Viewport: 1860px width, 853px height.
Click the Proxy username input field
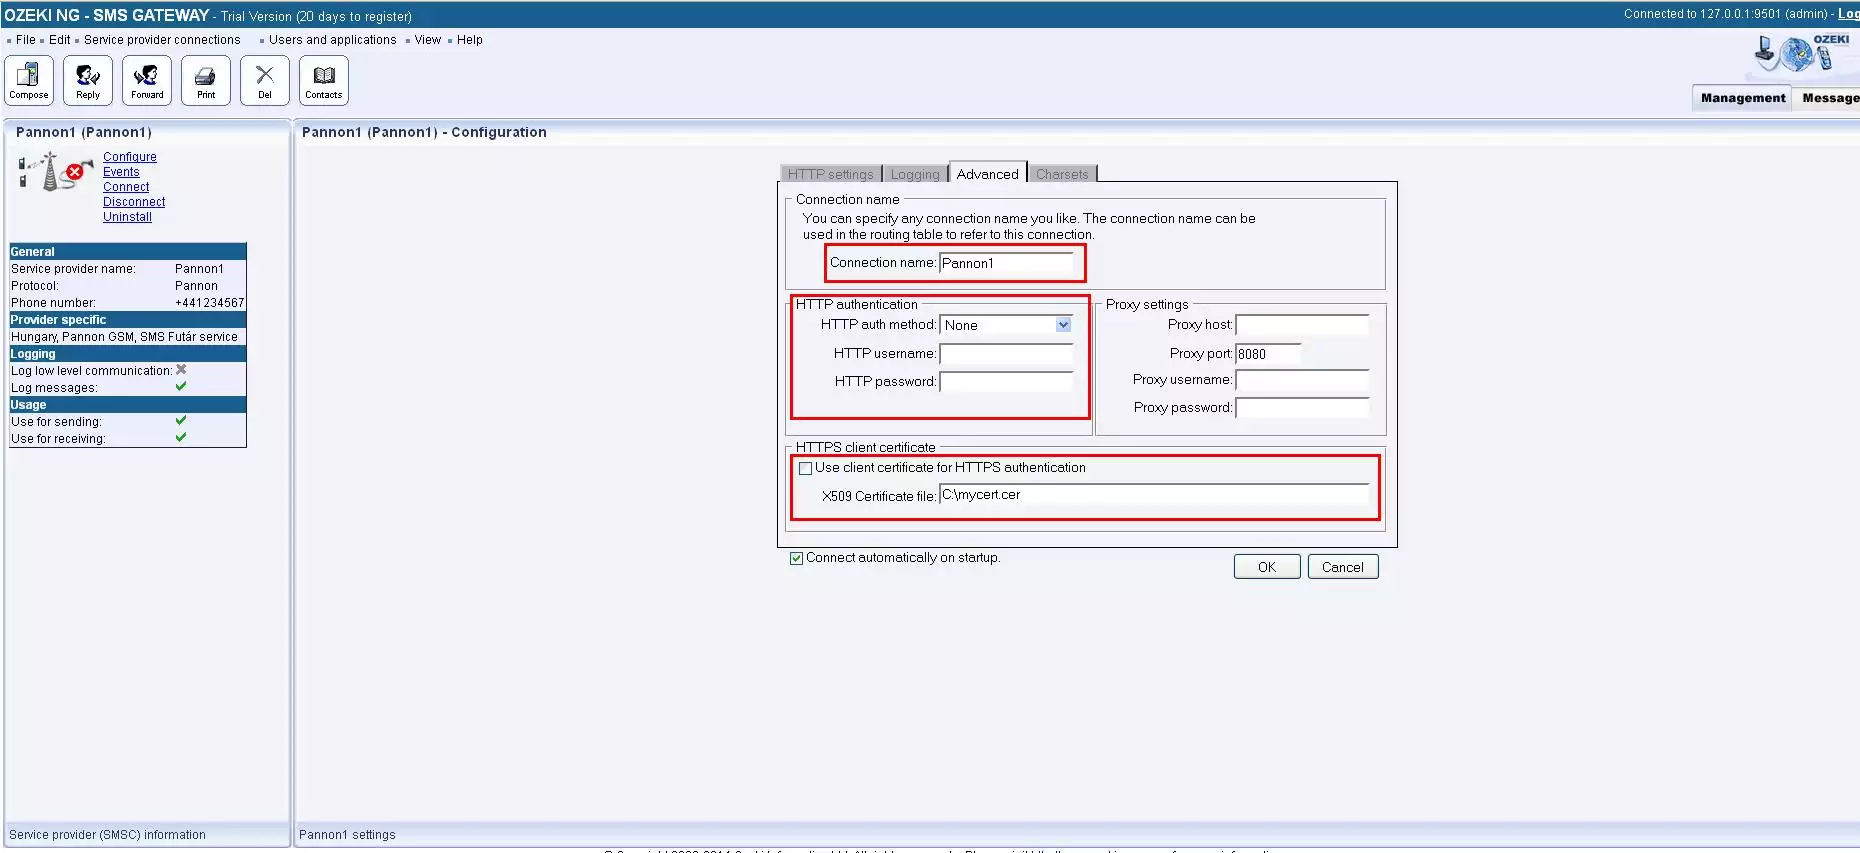1302,380
